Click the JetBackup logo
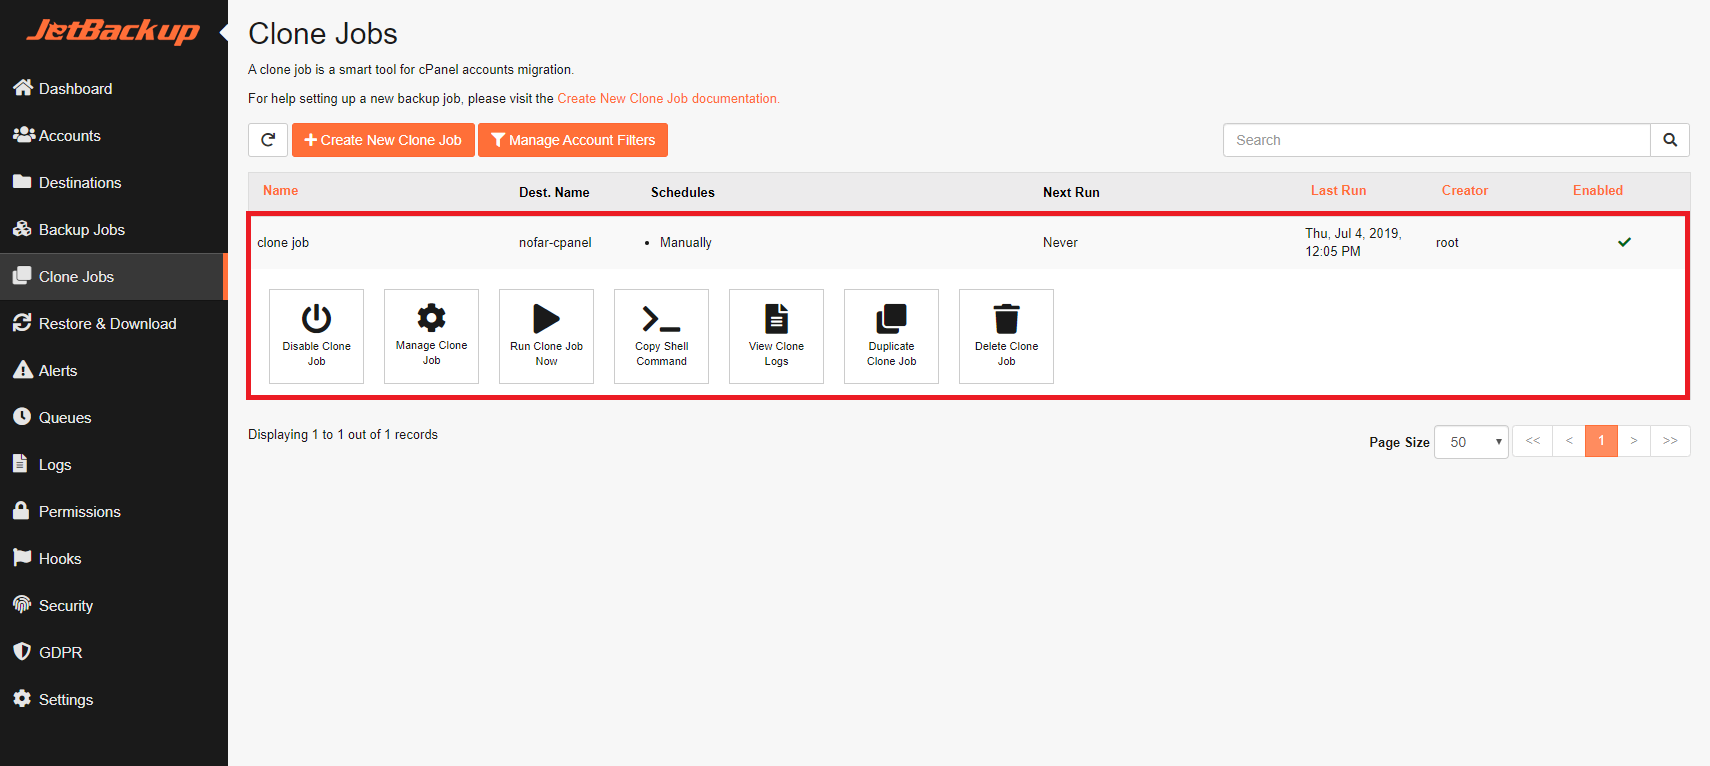This screenshot has height=766, width=1710. tap(113, 31)
